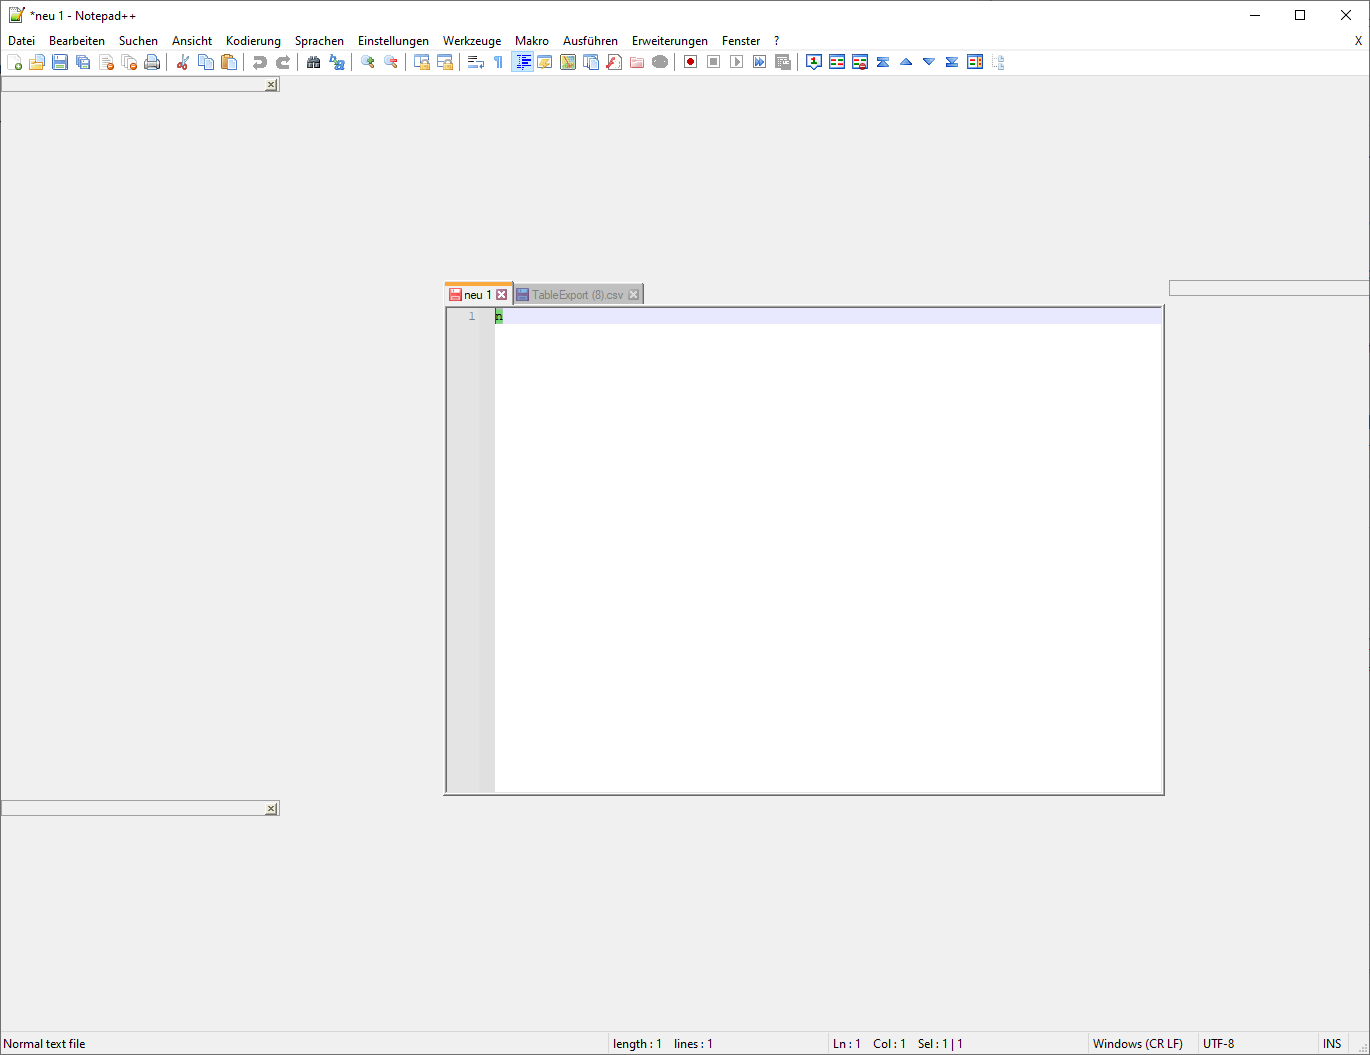Open the user defined language icon

click(x=545, y=62)
